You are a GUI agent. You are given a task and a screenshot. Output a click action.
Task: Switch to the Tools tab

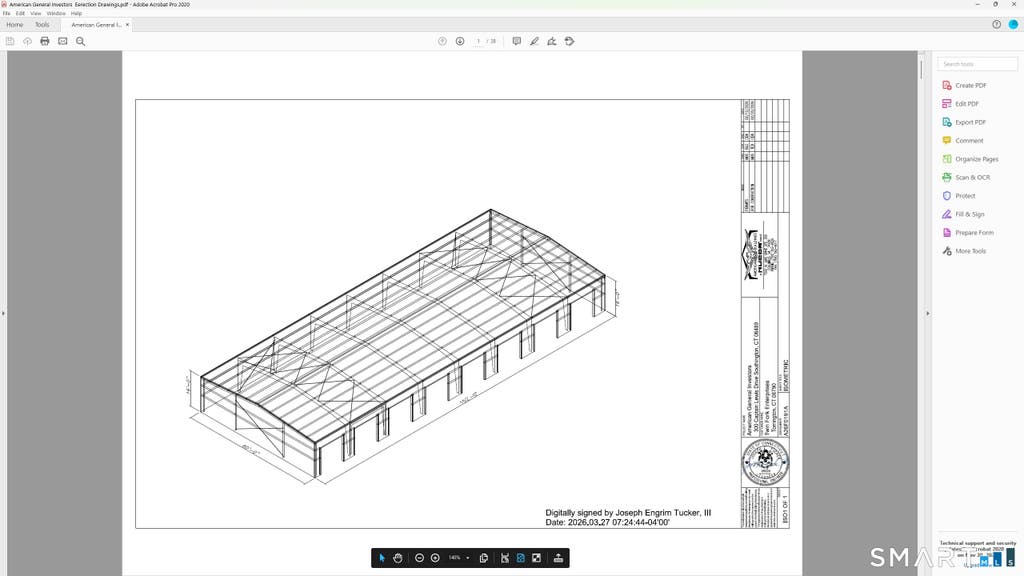click(x=42, y=25)
